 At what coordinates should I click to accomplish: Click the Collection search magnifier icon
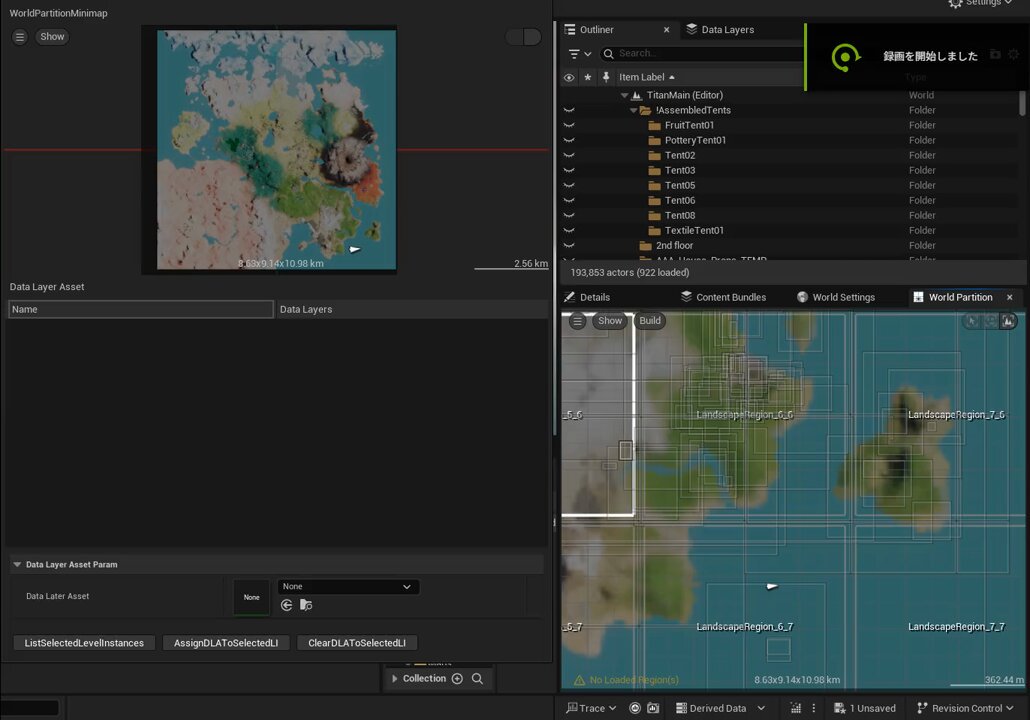(478, 679)
